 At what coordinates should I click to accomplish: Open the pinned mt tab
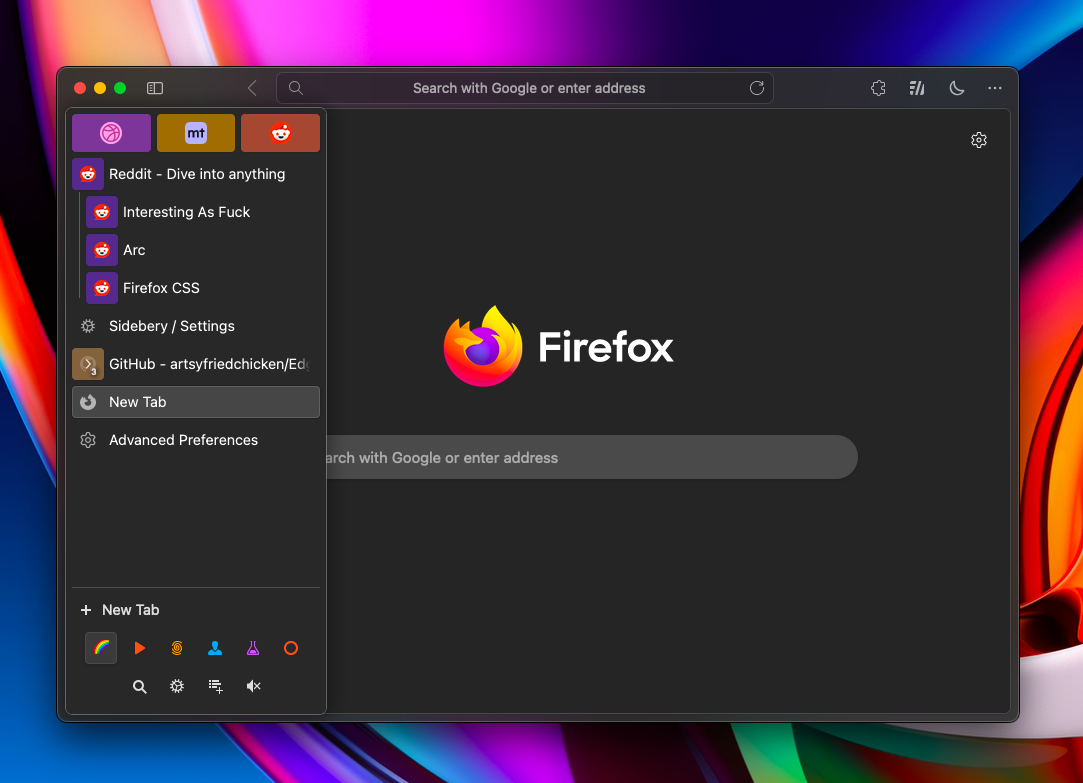pos(196,133)
